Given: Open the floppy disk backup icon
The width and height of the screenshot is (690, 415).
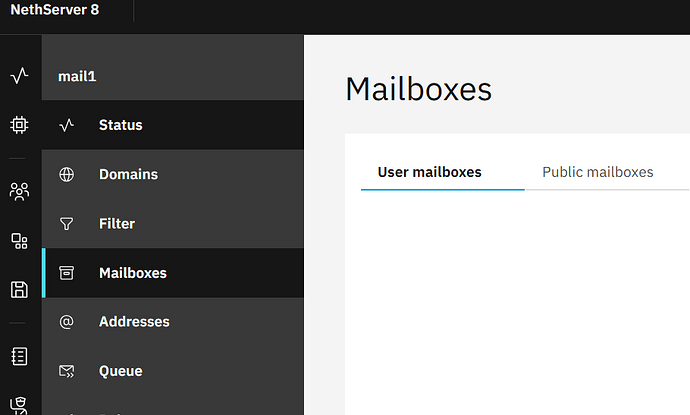Looking at the screenshot, I should [19, 290].
